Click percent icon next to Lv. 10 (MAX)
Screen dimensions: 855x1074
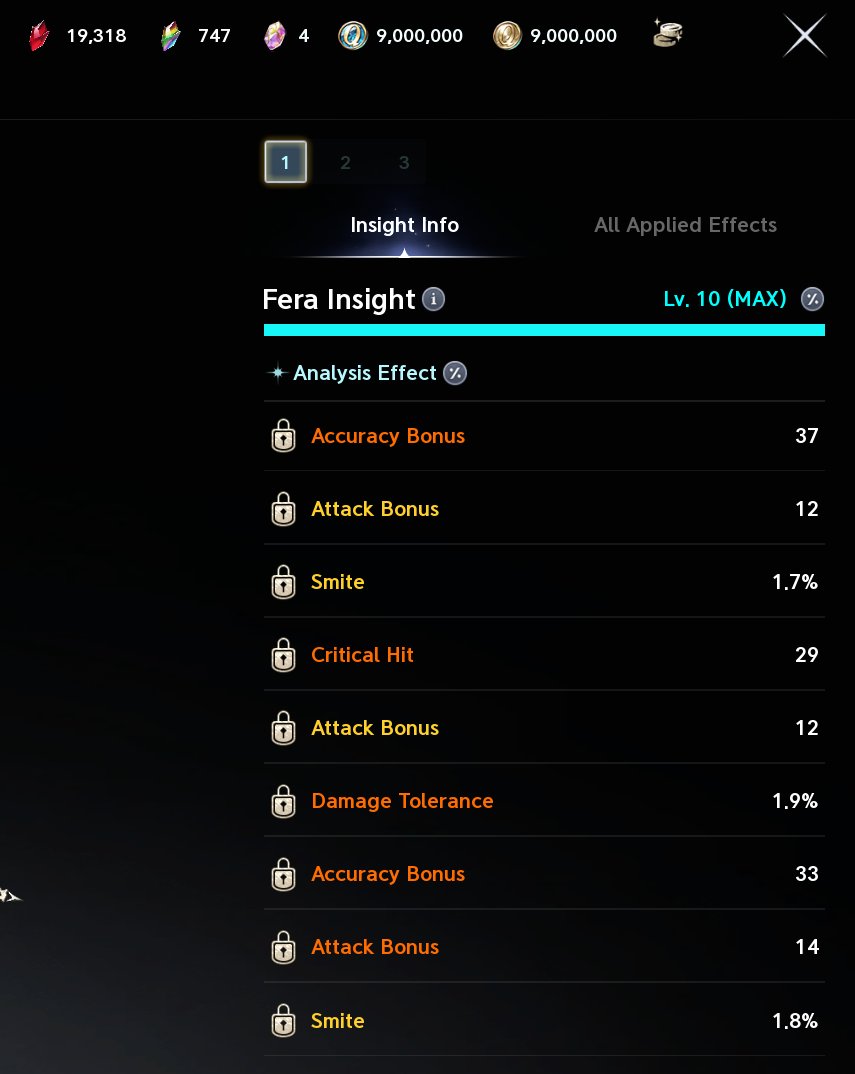click(x=813, y=299)
